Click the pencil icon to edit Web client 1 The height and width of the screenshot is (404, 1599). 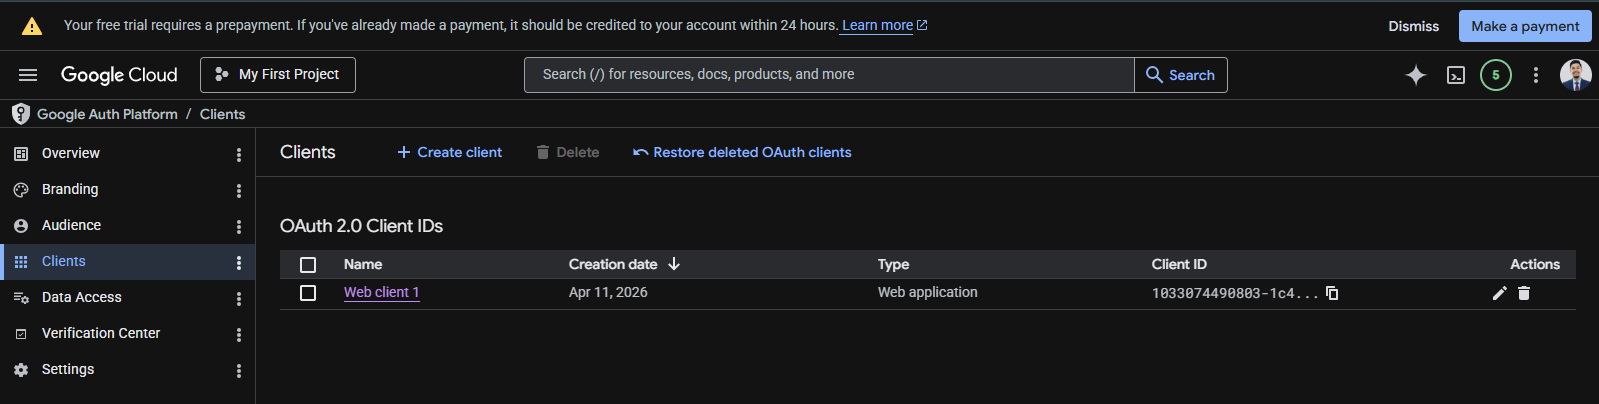(1499, 293)
